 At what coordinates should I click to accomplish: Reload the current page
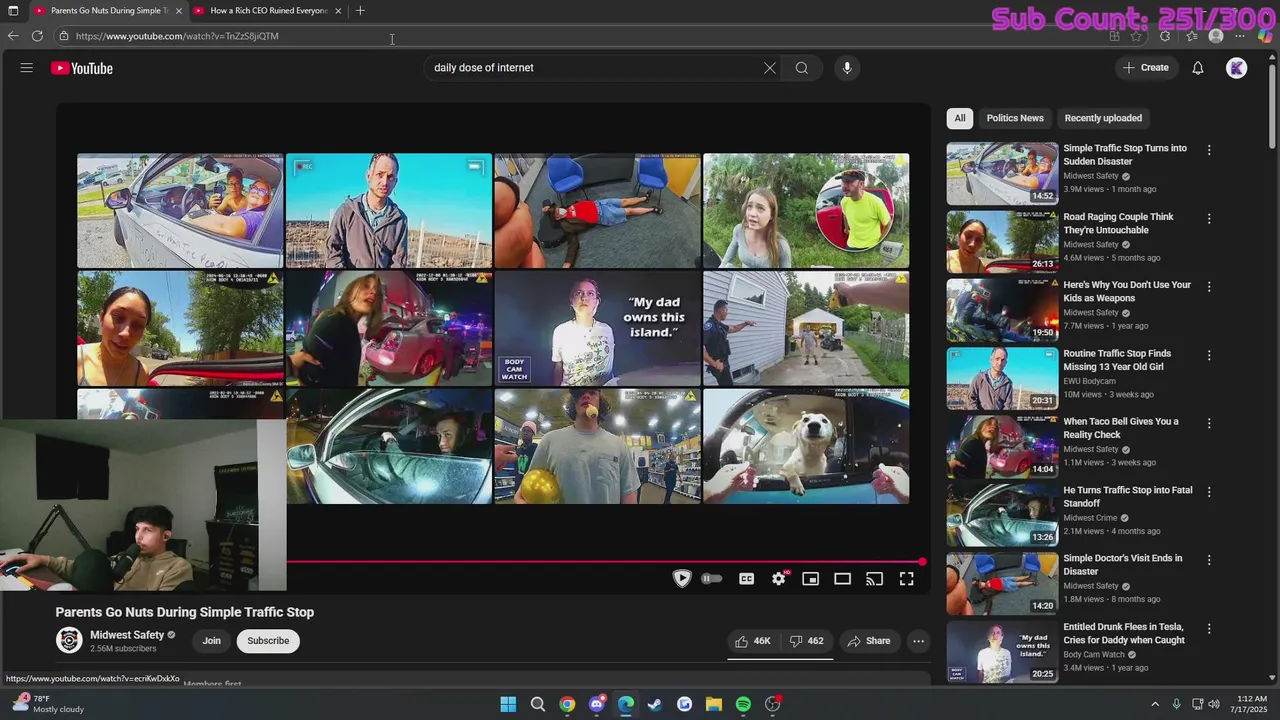[37, 36]
